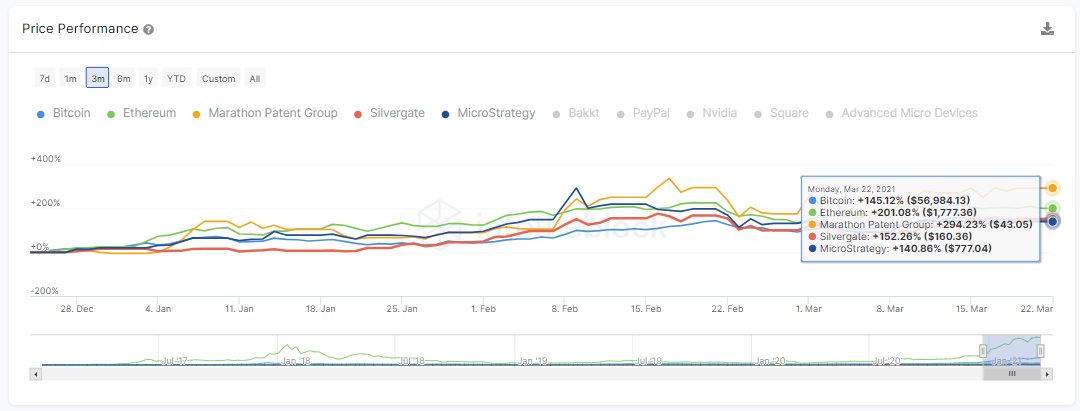This screenshot has height=411, width=1080.
Task: Click the right navigator range handle
Action: [1040, 351]
